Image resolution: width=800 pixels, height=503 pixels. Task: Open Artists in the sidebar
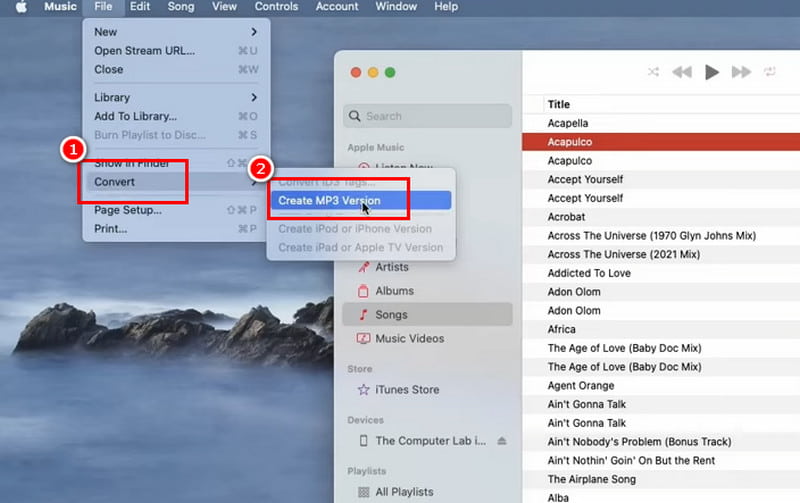click(428, 267)
